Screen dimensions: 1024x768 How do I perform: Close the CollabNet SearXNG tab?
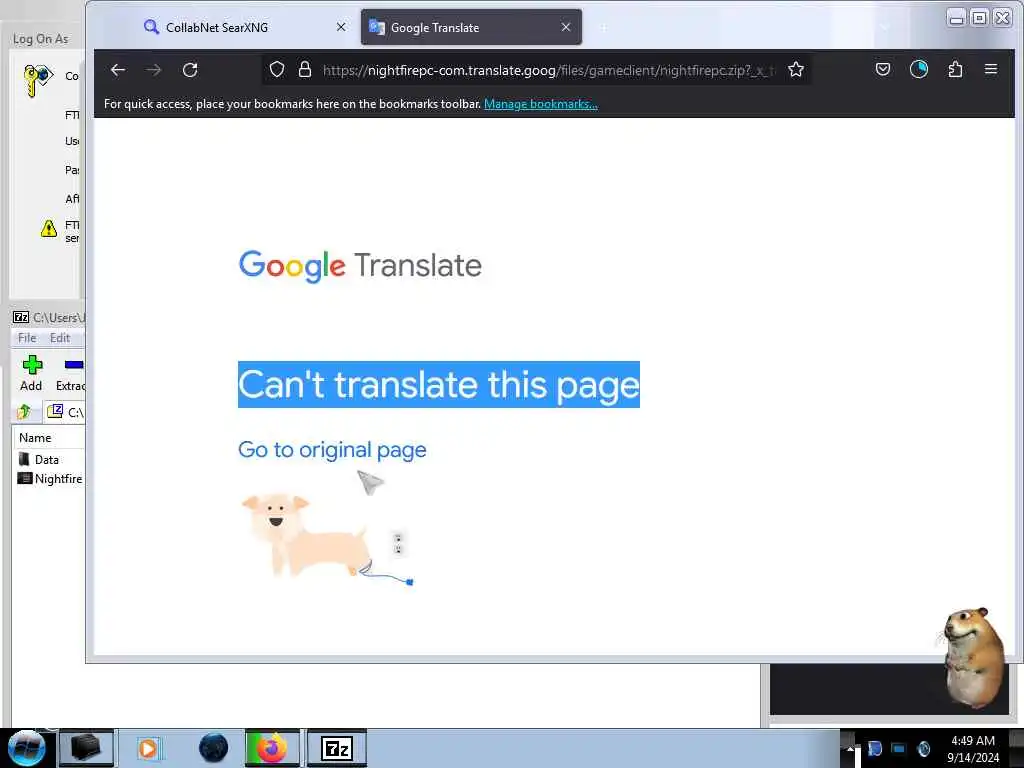(x=341, y=27)
